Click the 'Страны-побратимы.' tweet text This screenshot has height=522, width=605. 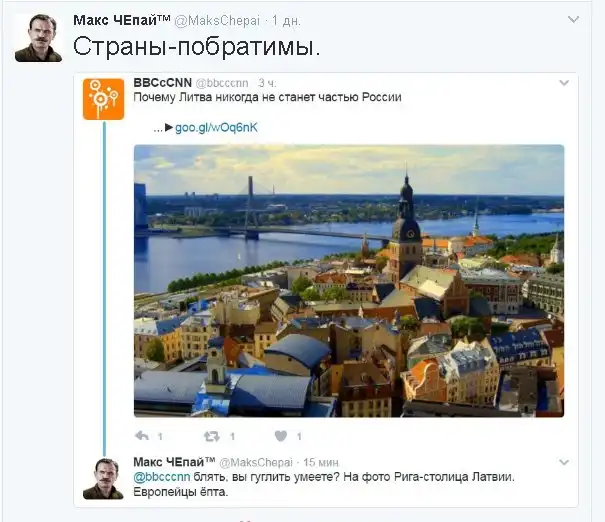[x=197, y=47]
